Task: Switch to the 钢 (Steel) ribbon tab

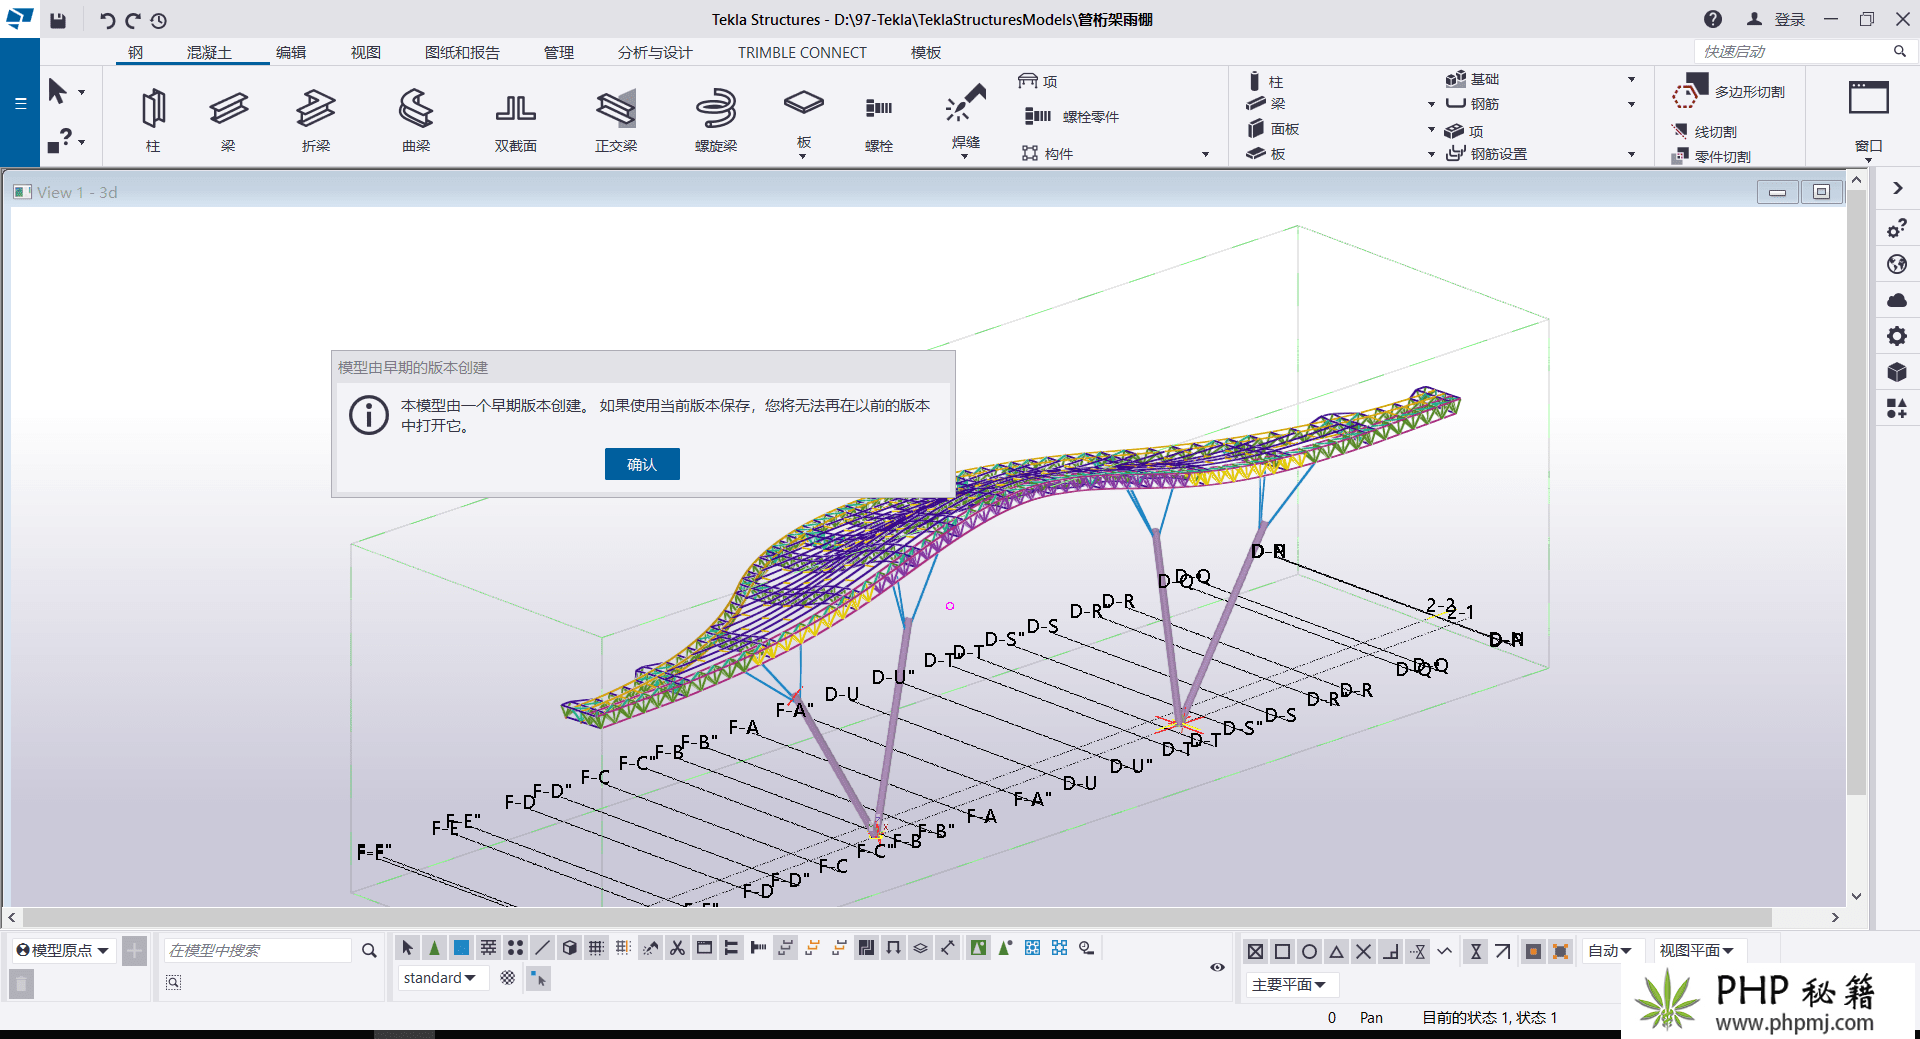Action: pyautogui.click(x=136, y=52)
